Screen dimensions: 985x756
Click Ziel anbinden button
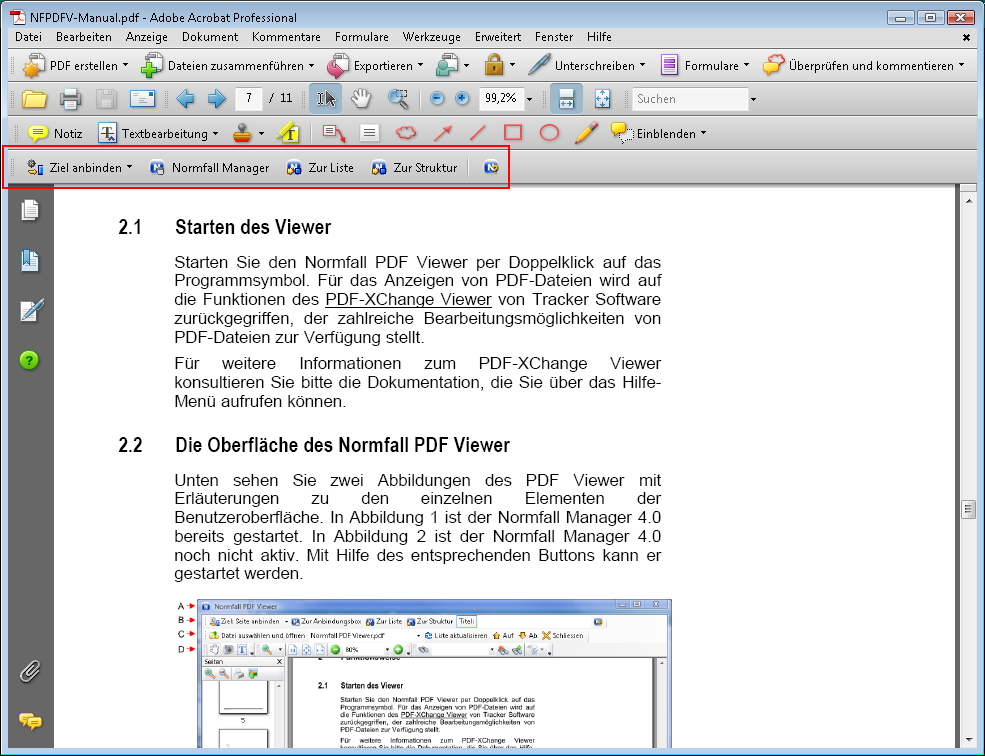click(x=79, y=168)
